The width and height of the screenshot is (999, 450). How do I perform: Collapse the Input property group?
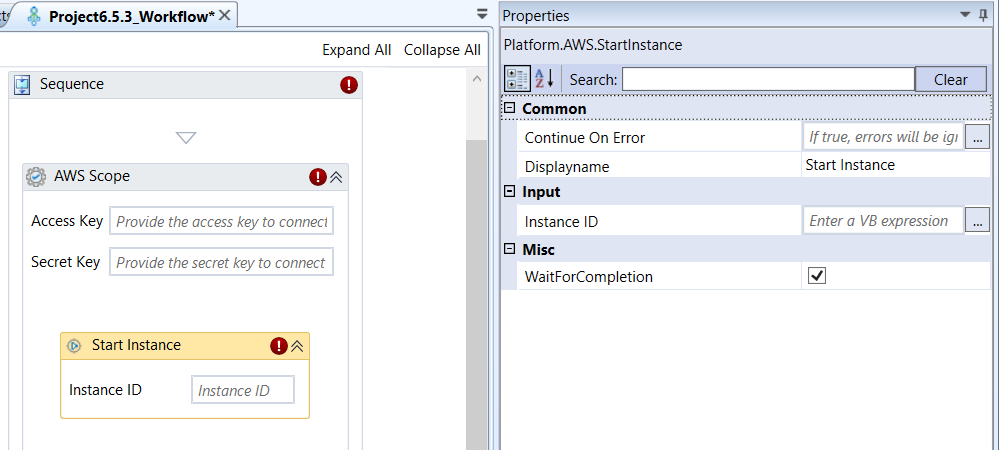pos(509,191)
